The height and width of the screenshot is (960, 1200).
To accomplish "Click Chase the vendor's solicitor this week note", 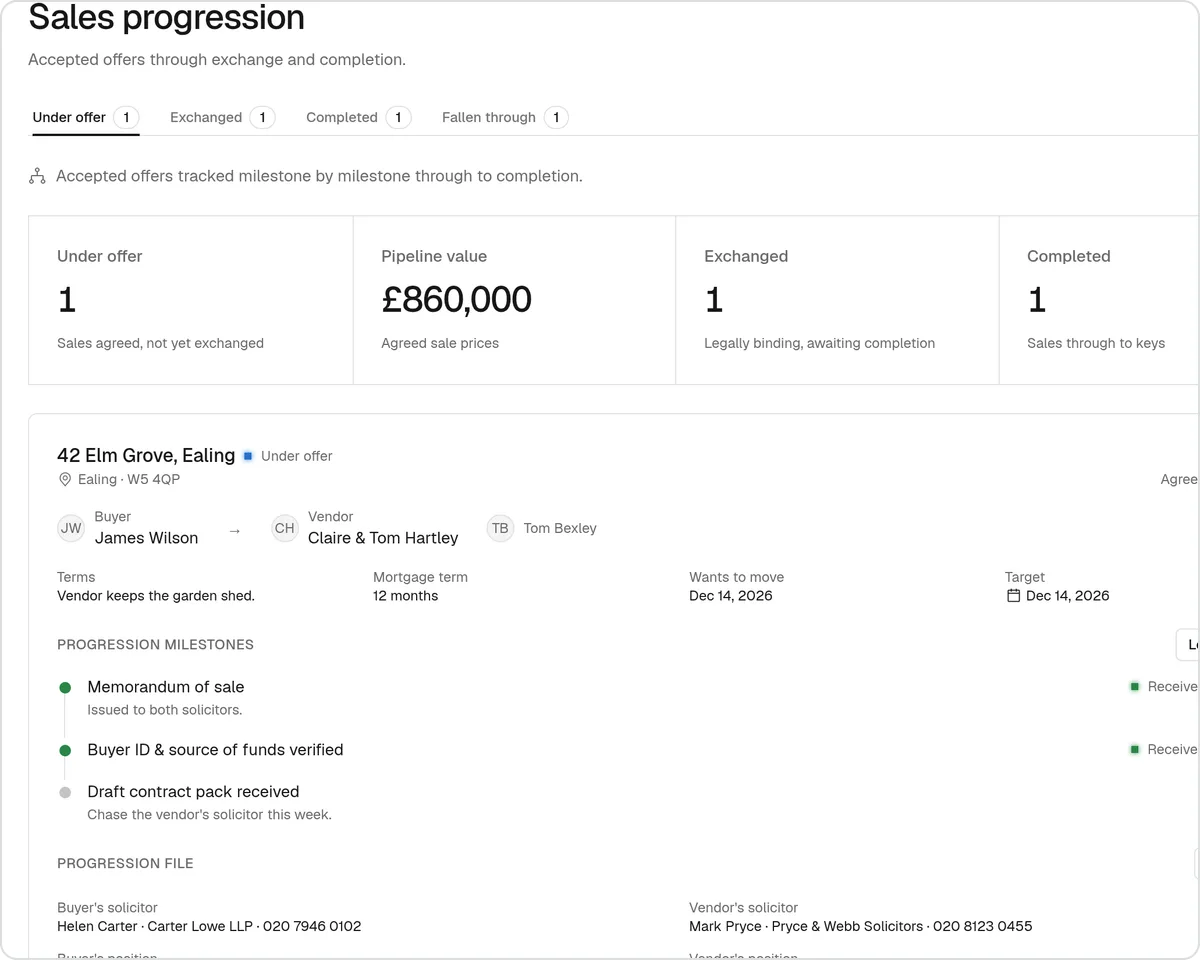I will point(209,815).
